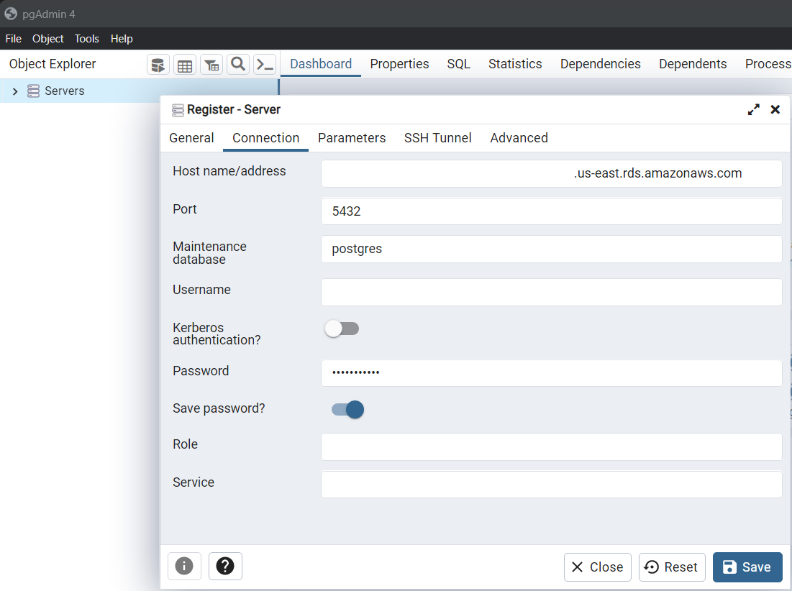Open Search Objects magnifier icon

click(238, 65)
